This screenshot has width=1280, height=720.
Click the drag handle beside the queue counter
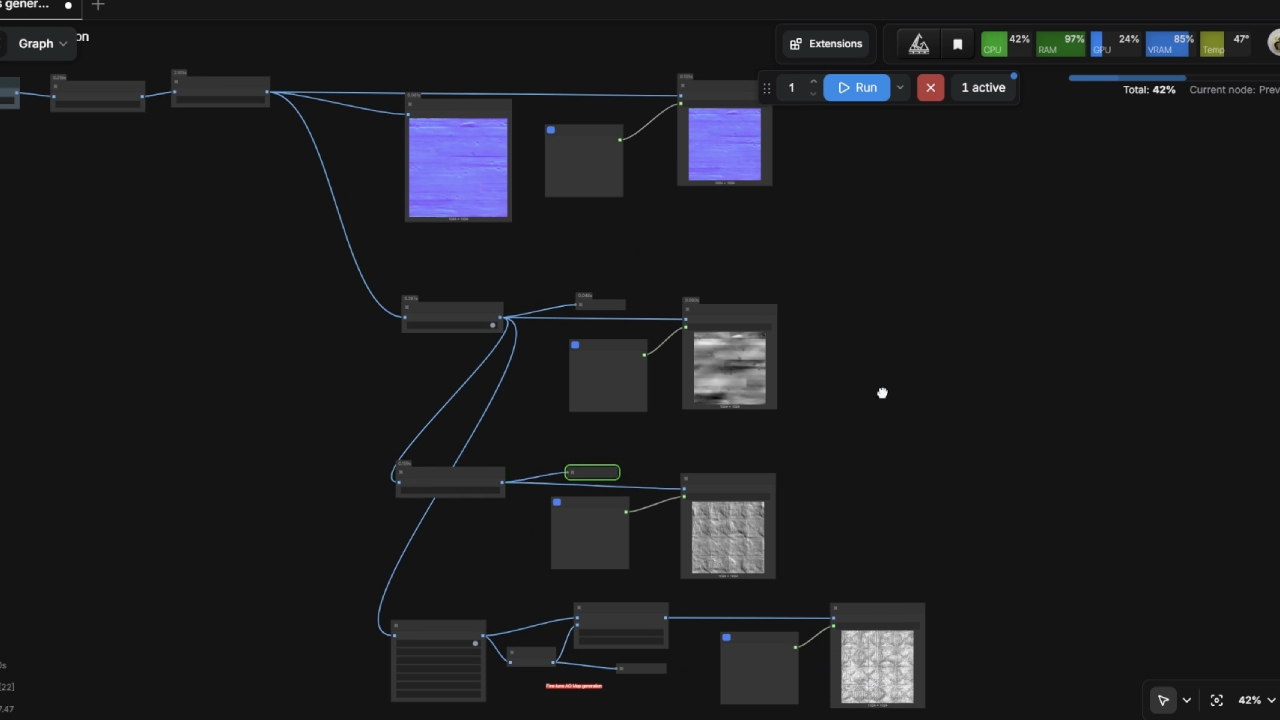point(766,87)
